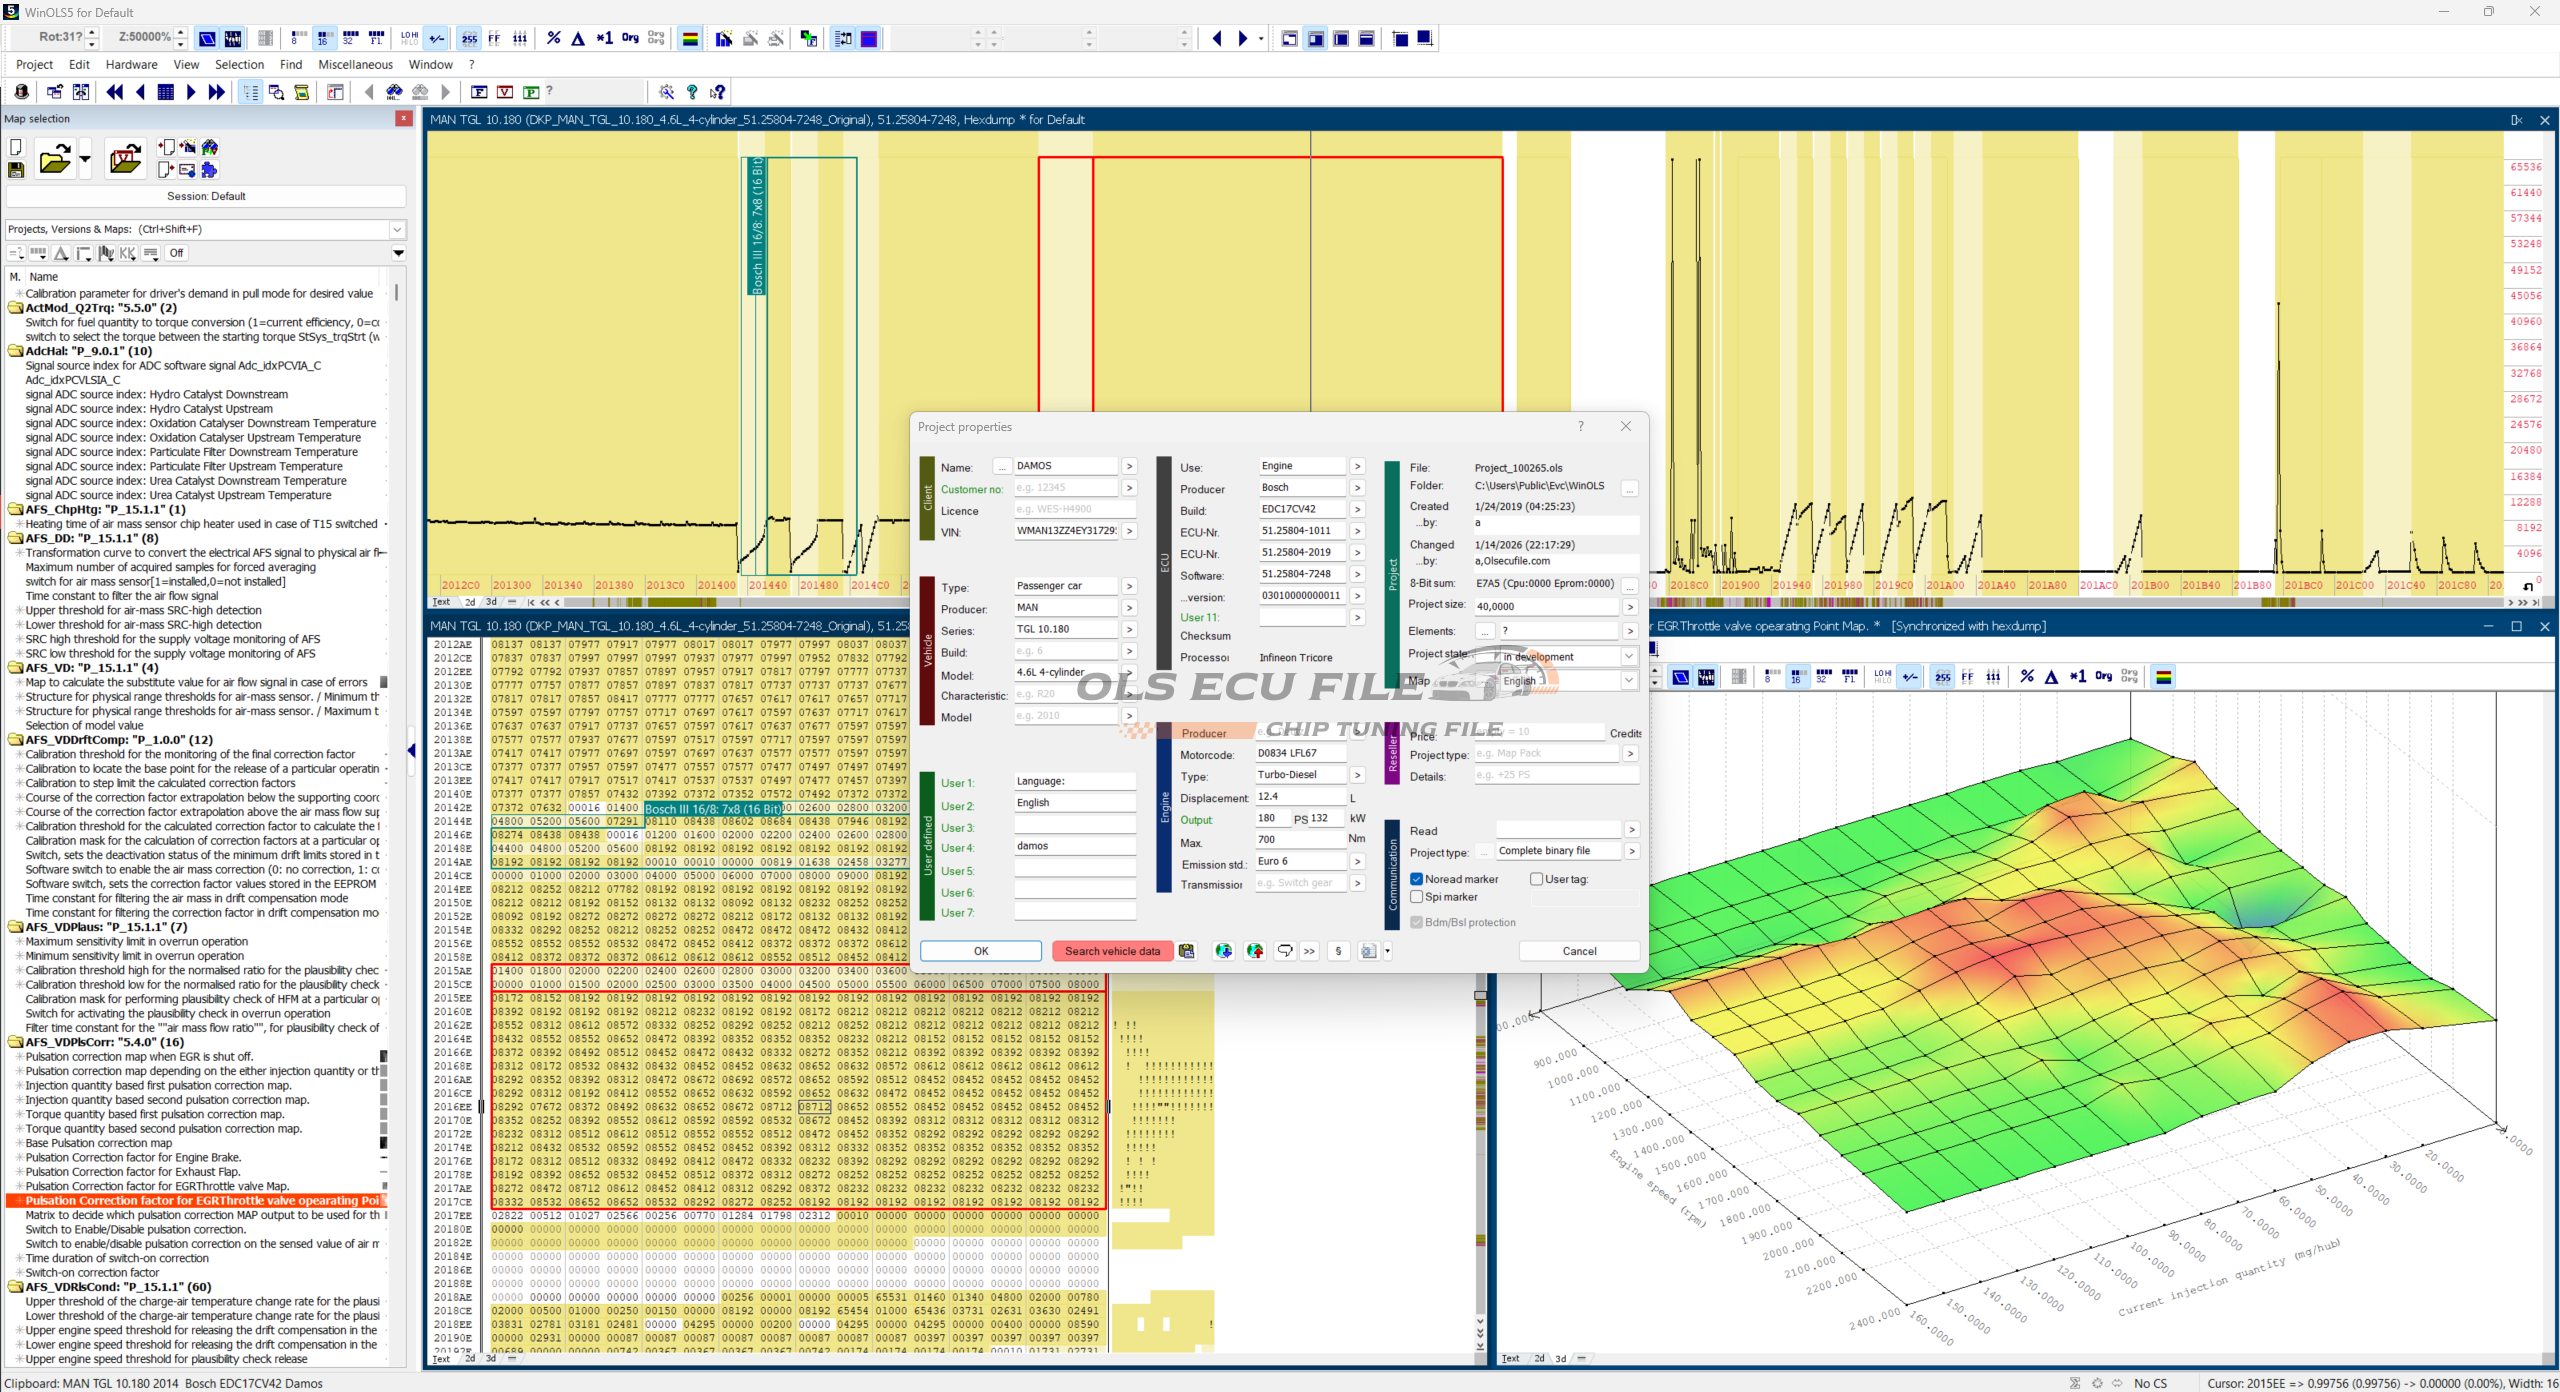Uncheck the Noread marker checkbox

1417,879
